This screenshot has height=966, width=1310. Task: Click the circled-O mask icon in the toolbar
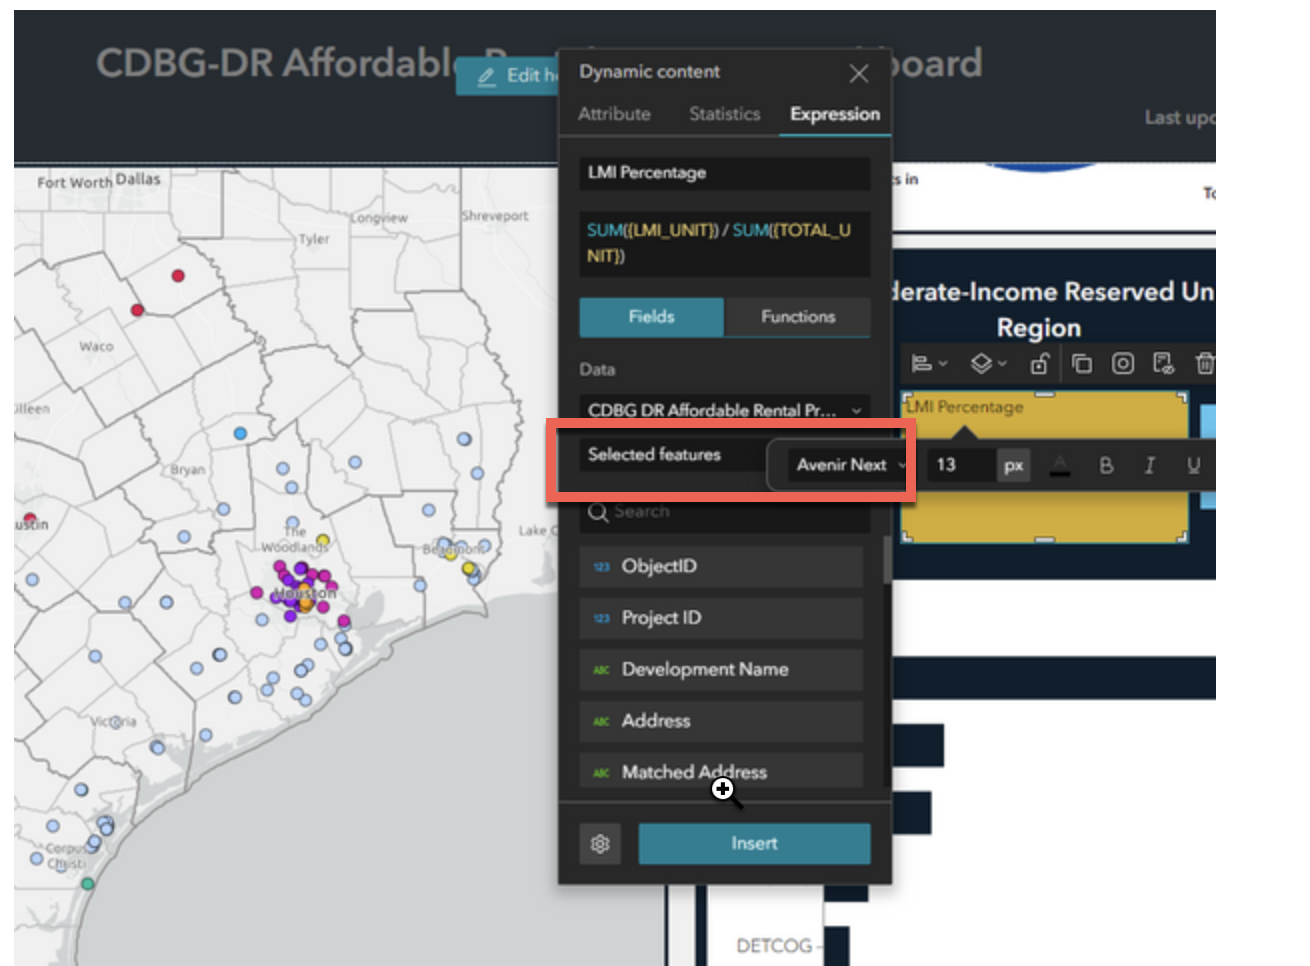[x=1123, y=363]
